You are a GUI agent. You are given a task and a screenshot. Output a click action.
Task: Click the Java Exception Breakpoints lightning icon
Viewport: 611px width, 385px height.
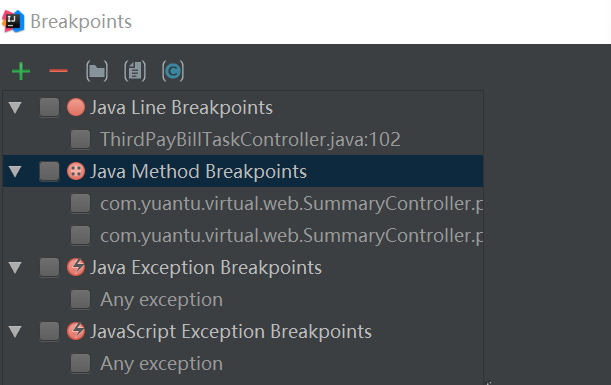76,267
